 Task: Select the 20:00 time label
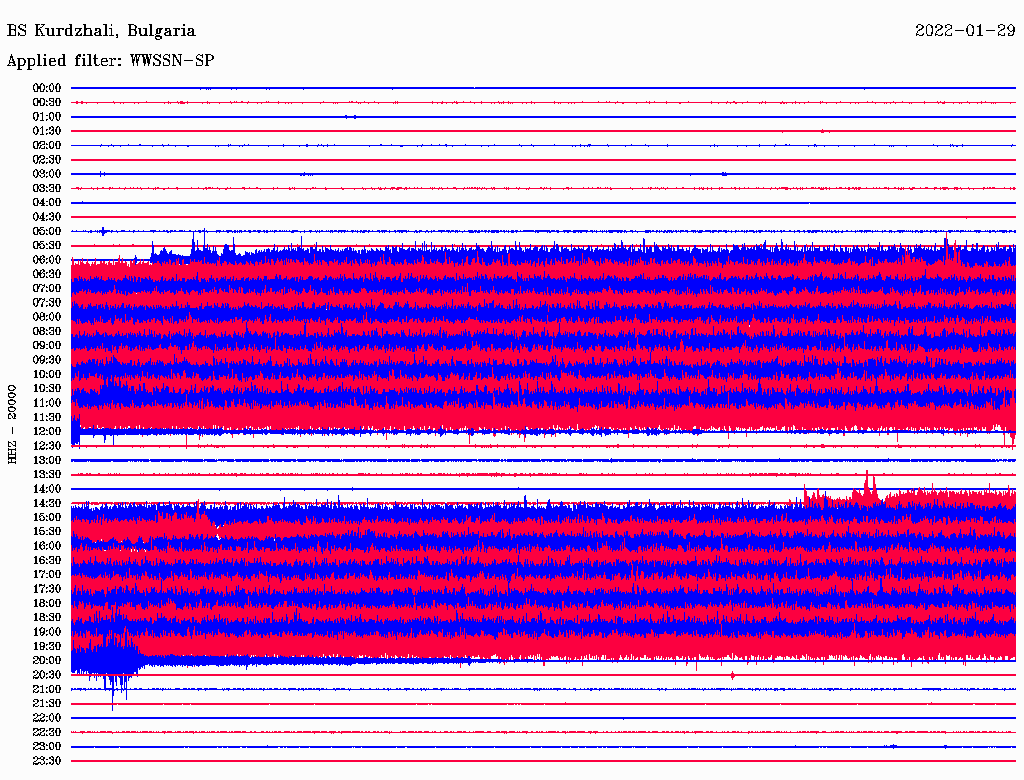47,660
